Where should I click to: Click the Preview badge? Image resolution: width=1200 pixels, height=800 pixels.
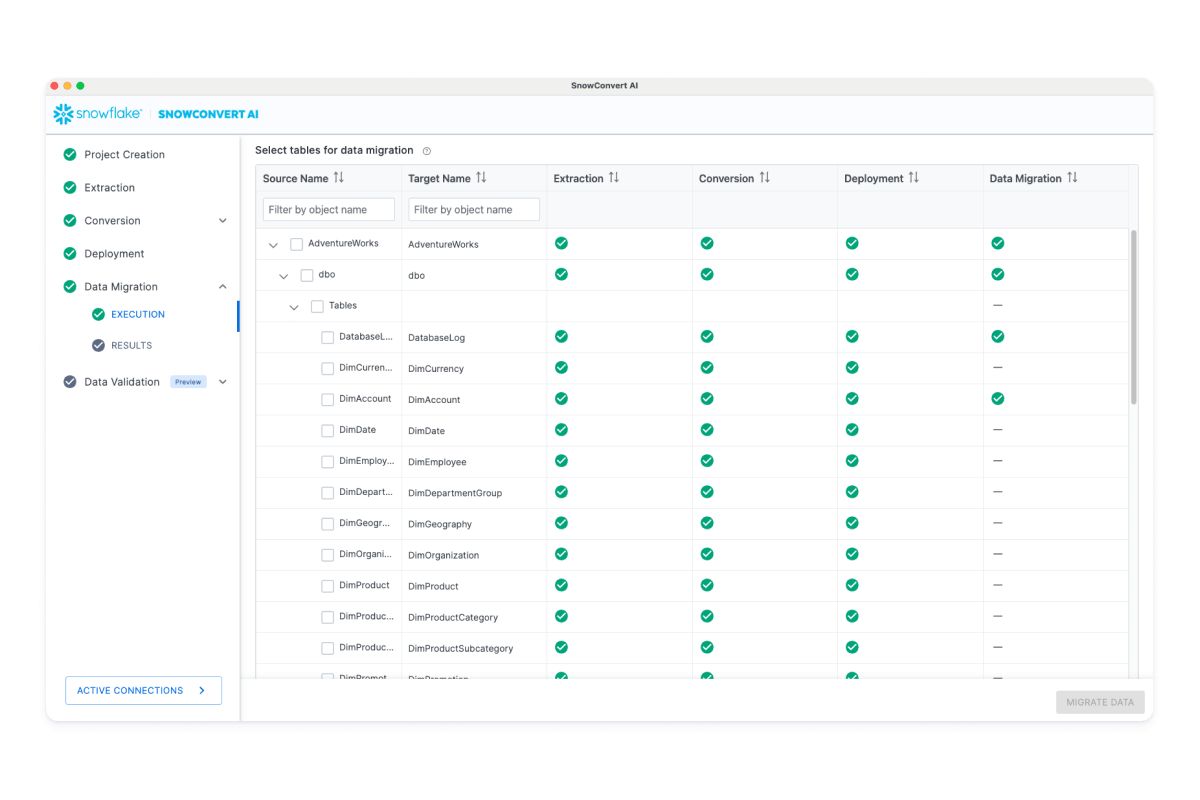188,382
